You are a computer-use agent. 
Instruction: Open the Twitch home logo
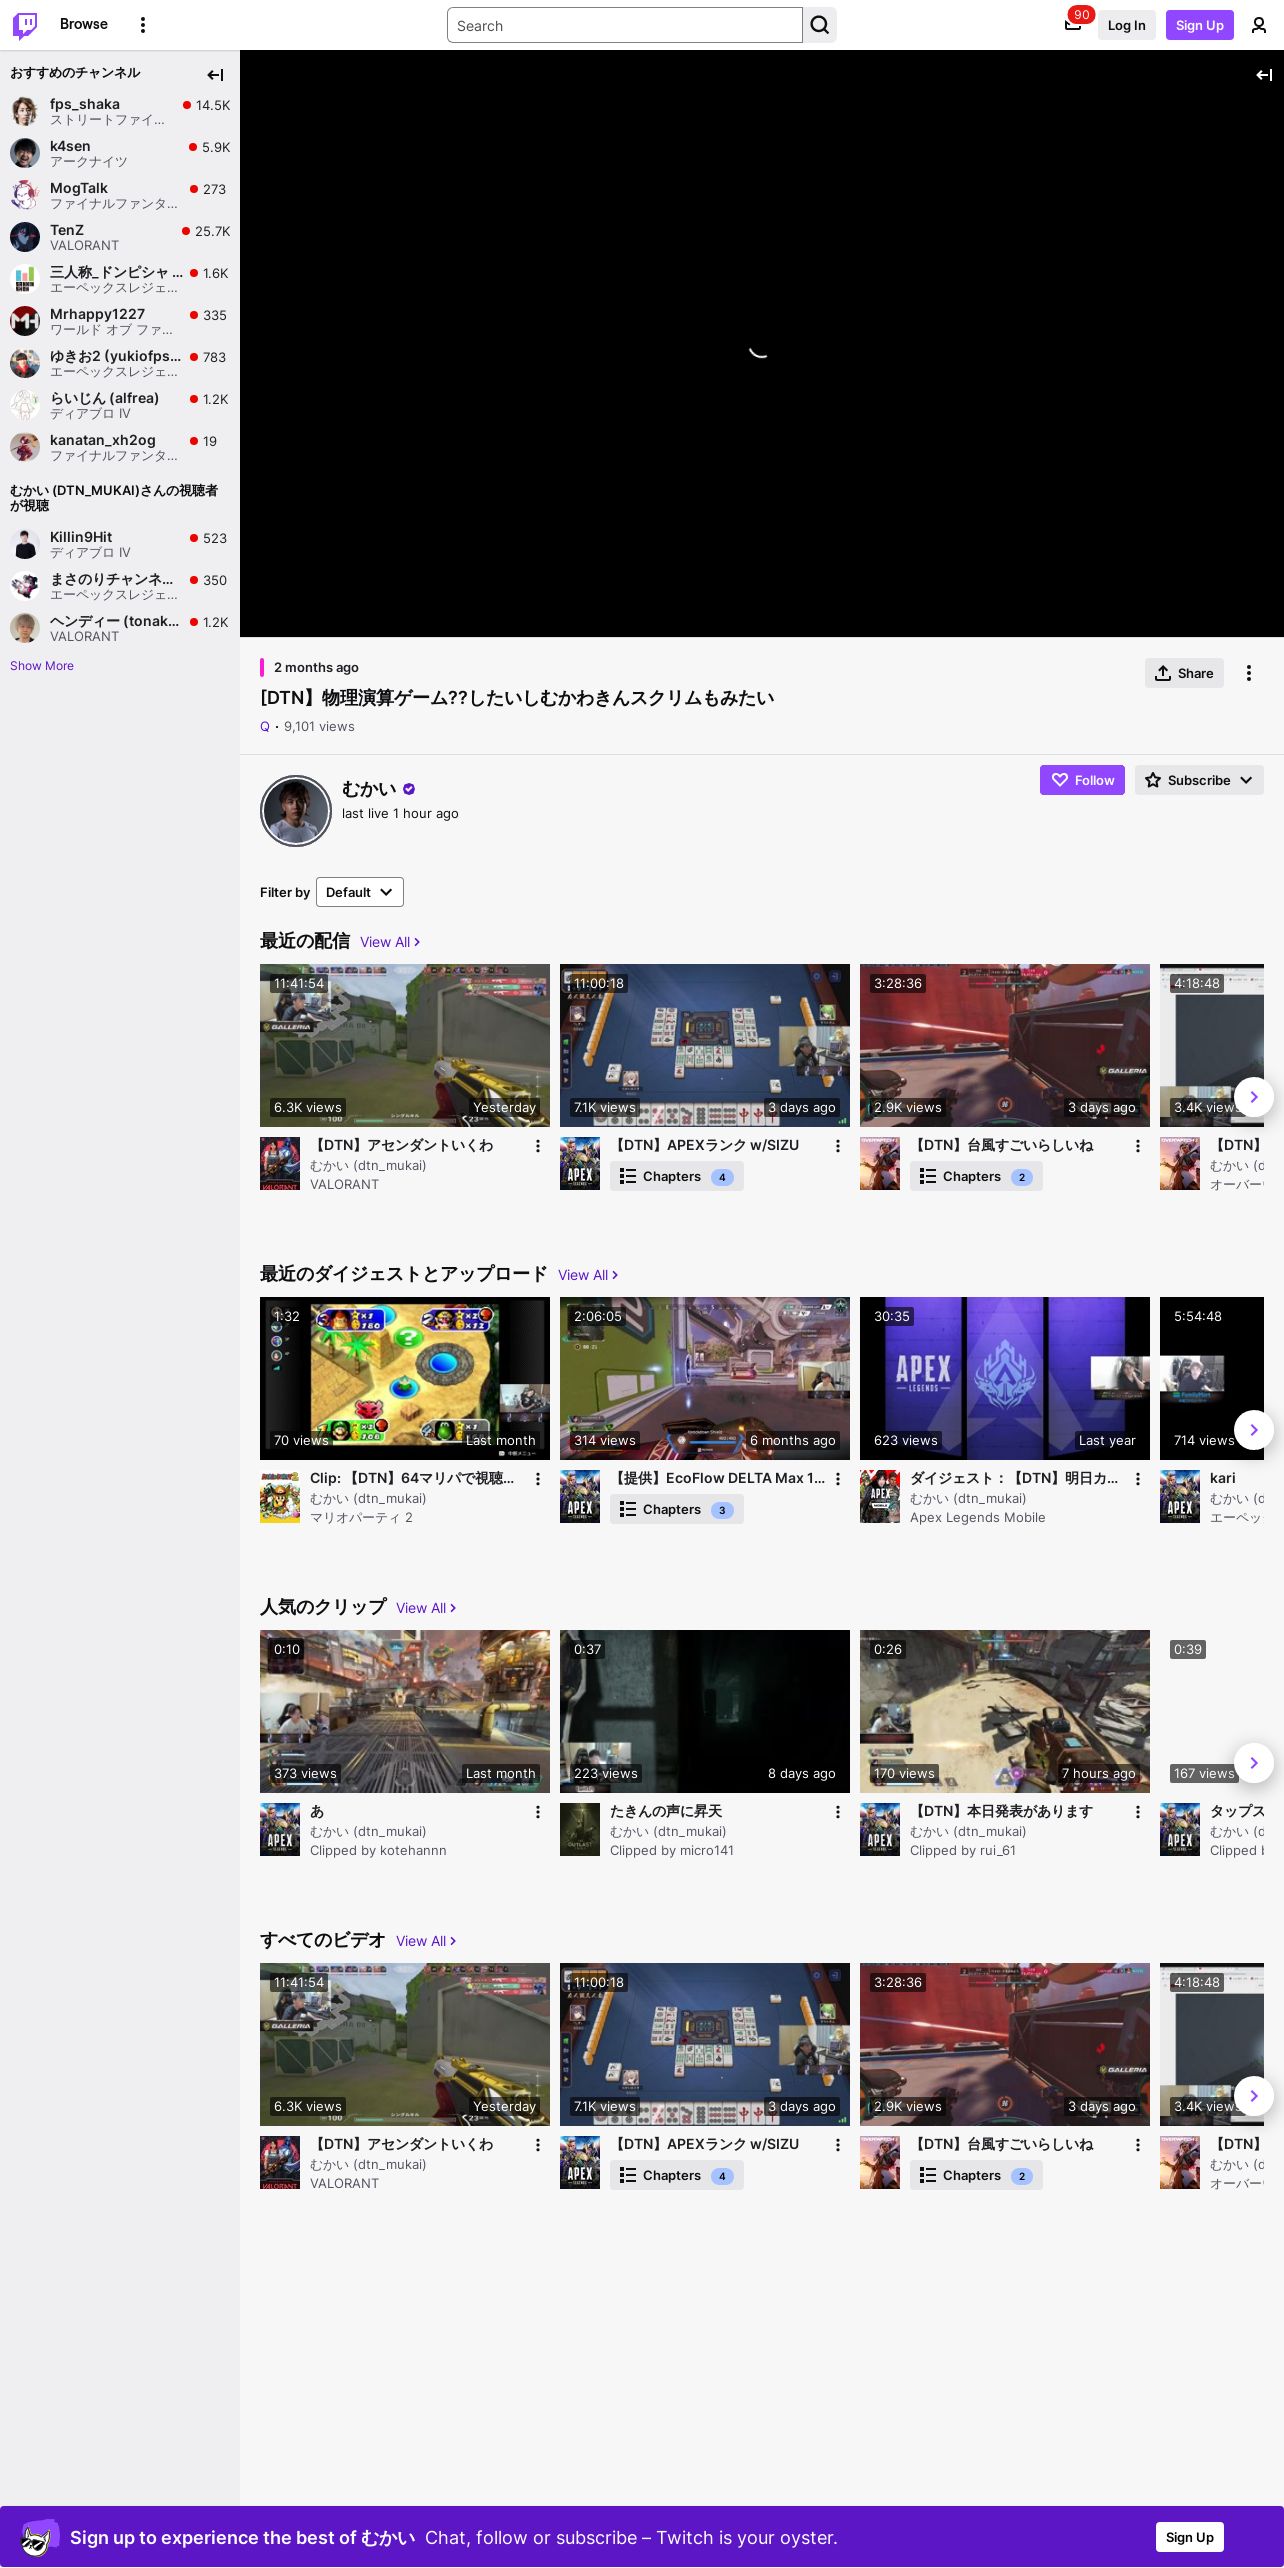coord(25,25)
